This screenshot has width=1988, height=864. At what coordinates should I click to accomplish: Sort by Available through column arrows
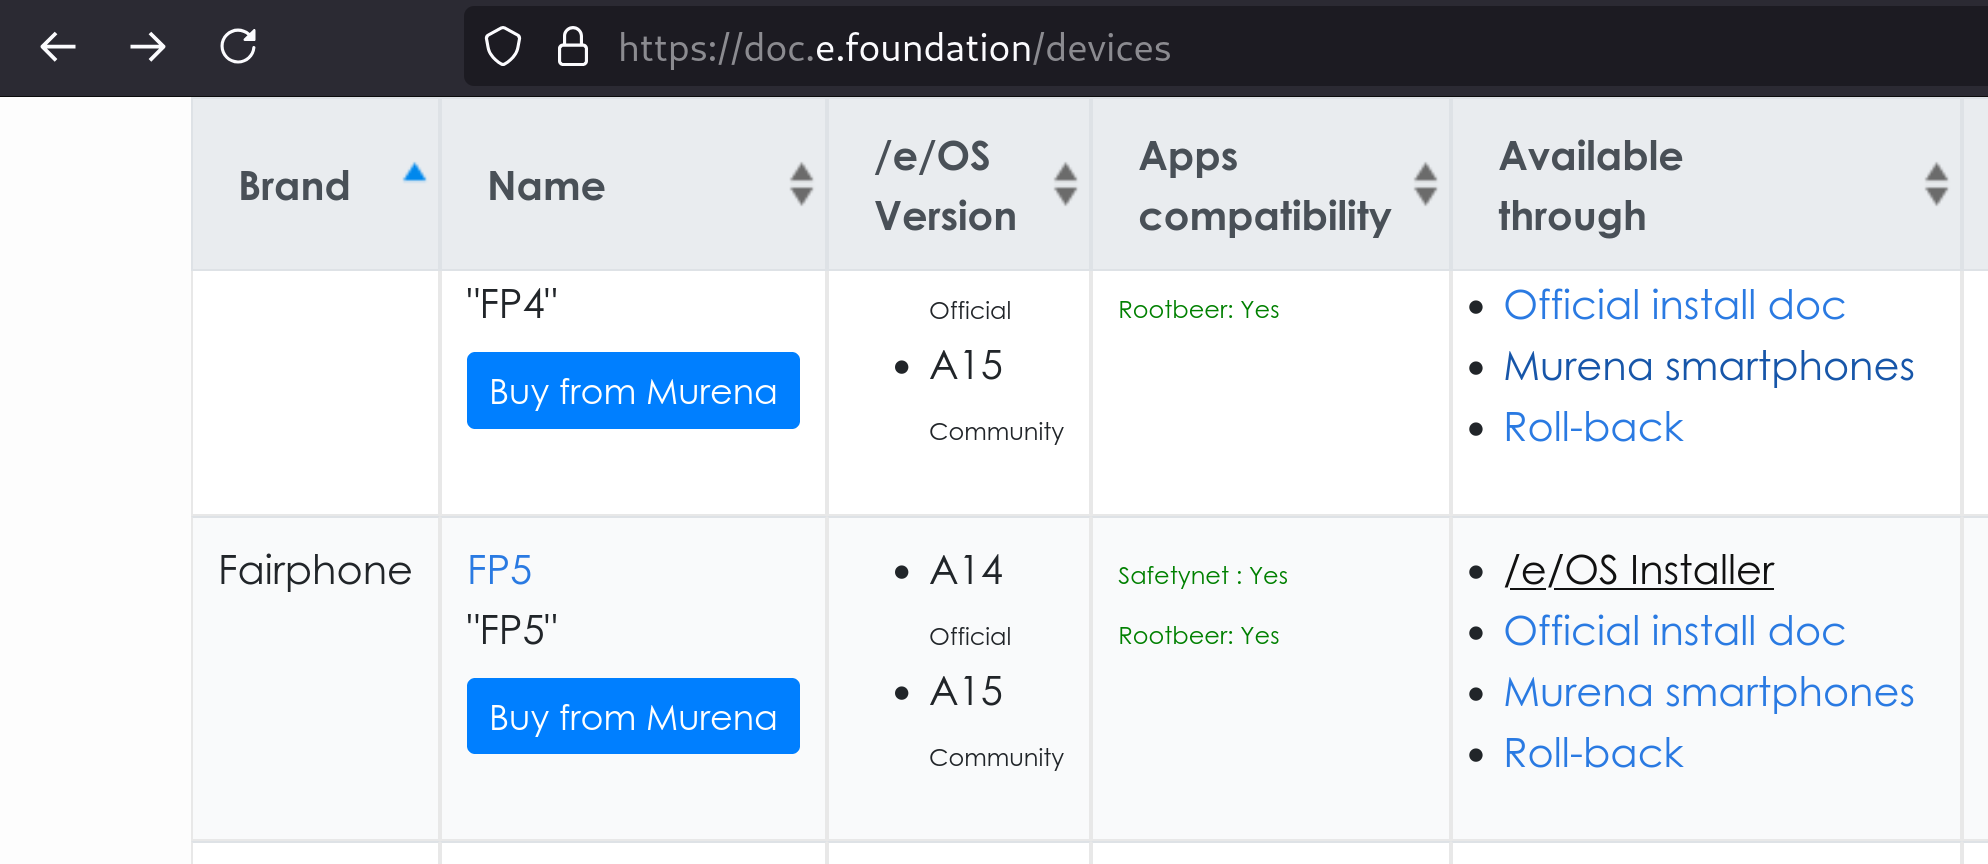pyautogui.click(x=1937, y=184)
